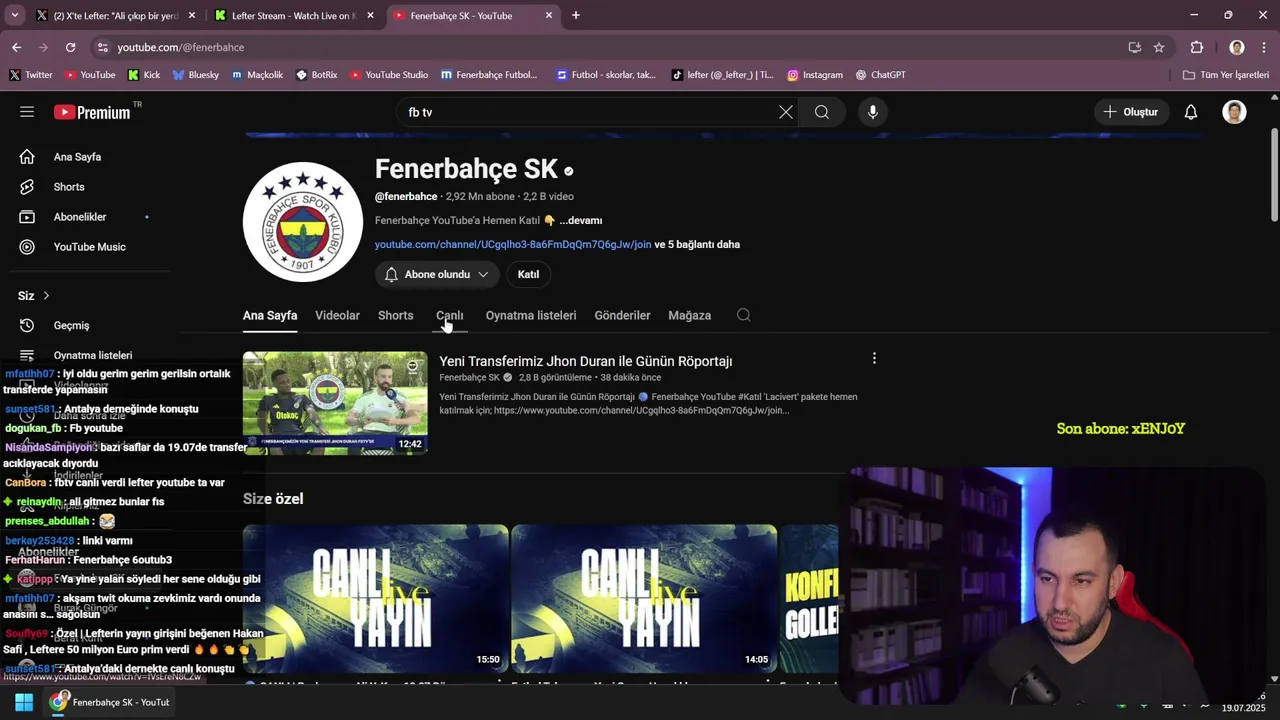Click the Fenerbahçe channel logo avatar
Screen dimensions: 1280x720
click(303, 222)
